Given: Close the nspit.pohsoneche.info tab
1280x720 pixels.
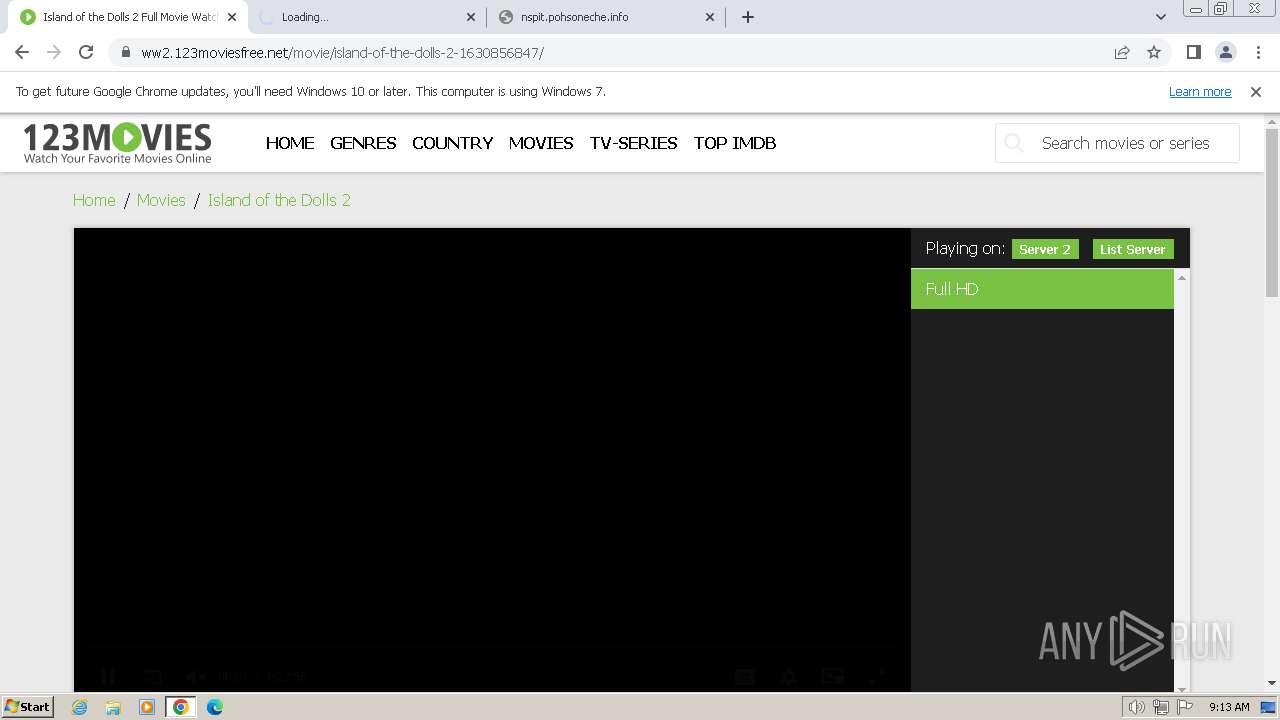Looking at the screenshot, I should [710, 17].
